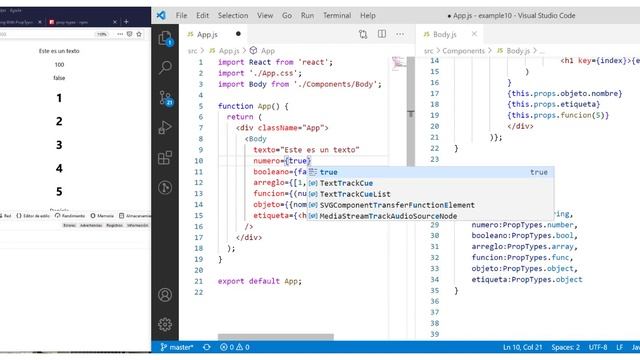Screen dimensions: 640x360
Task: Open a new tab in the browser
Action: coord(126,22)
